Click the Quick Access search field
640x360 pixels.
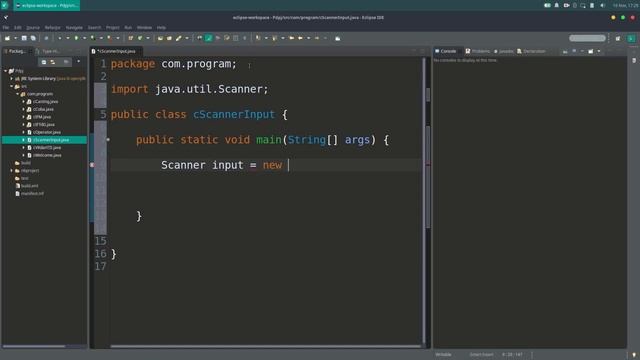point(587,38)
